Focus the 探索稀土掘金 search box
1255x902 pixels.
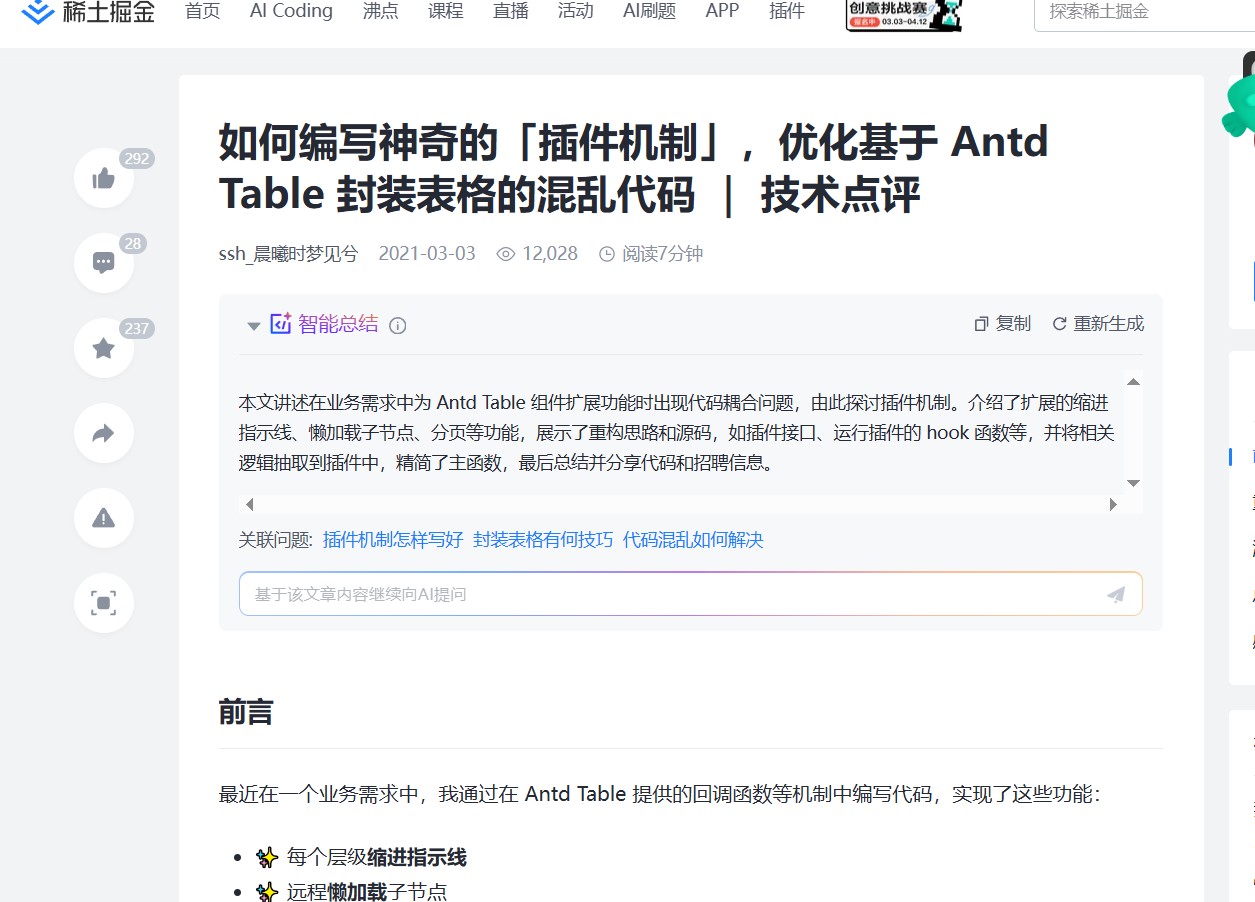click(1144, 13)
